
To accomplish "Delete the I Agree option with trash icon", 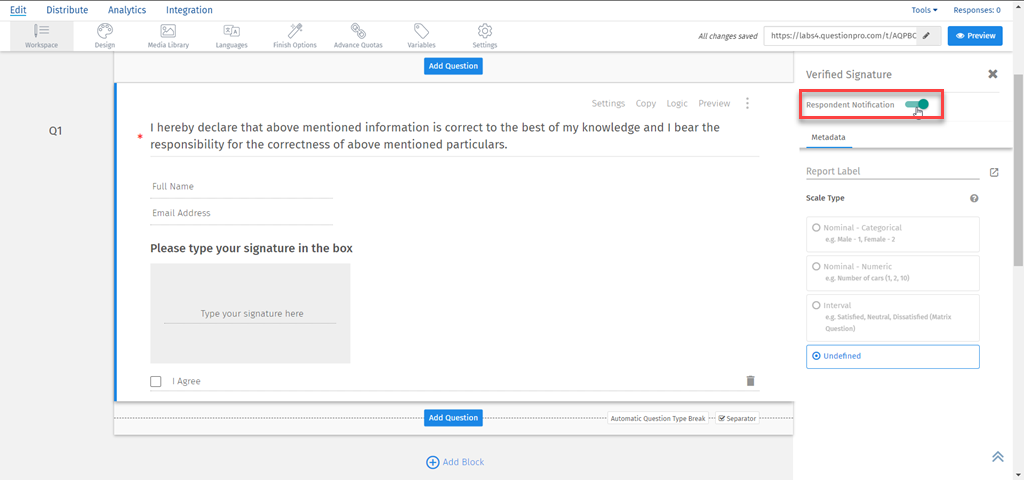I will coord(750,380).
